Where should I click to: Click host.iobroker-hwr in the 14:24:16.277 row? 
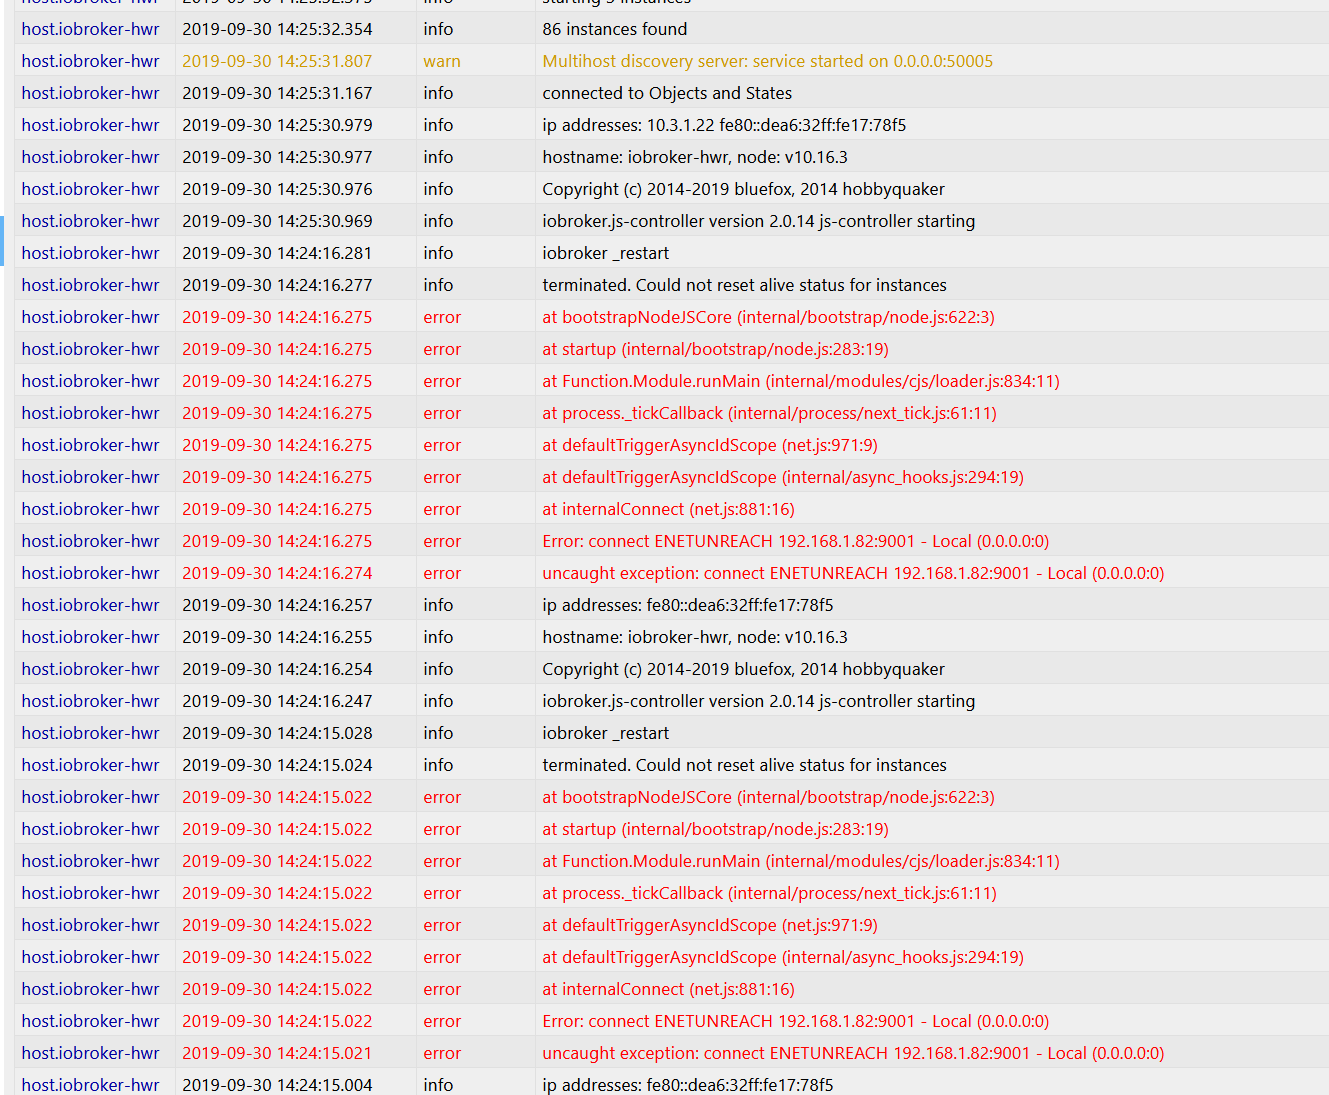[90, 285]
